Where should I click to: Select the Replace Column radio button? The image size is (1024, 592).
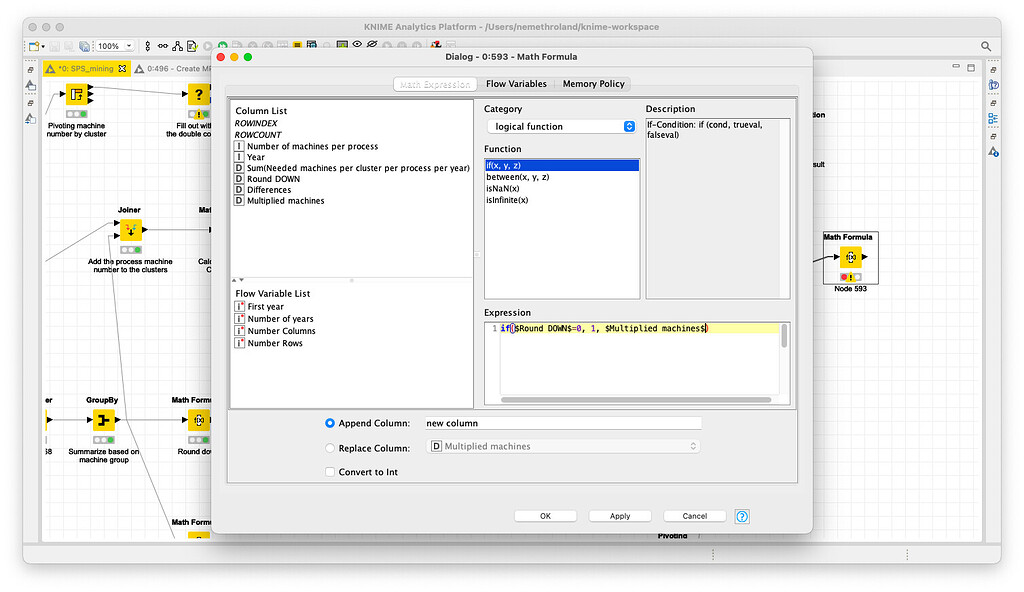point(330,447)
